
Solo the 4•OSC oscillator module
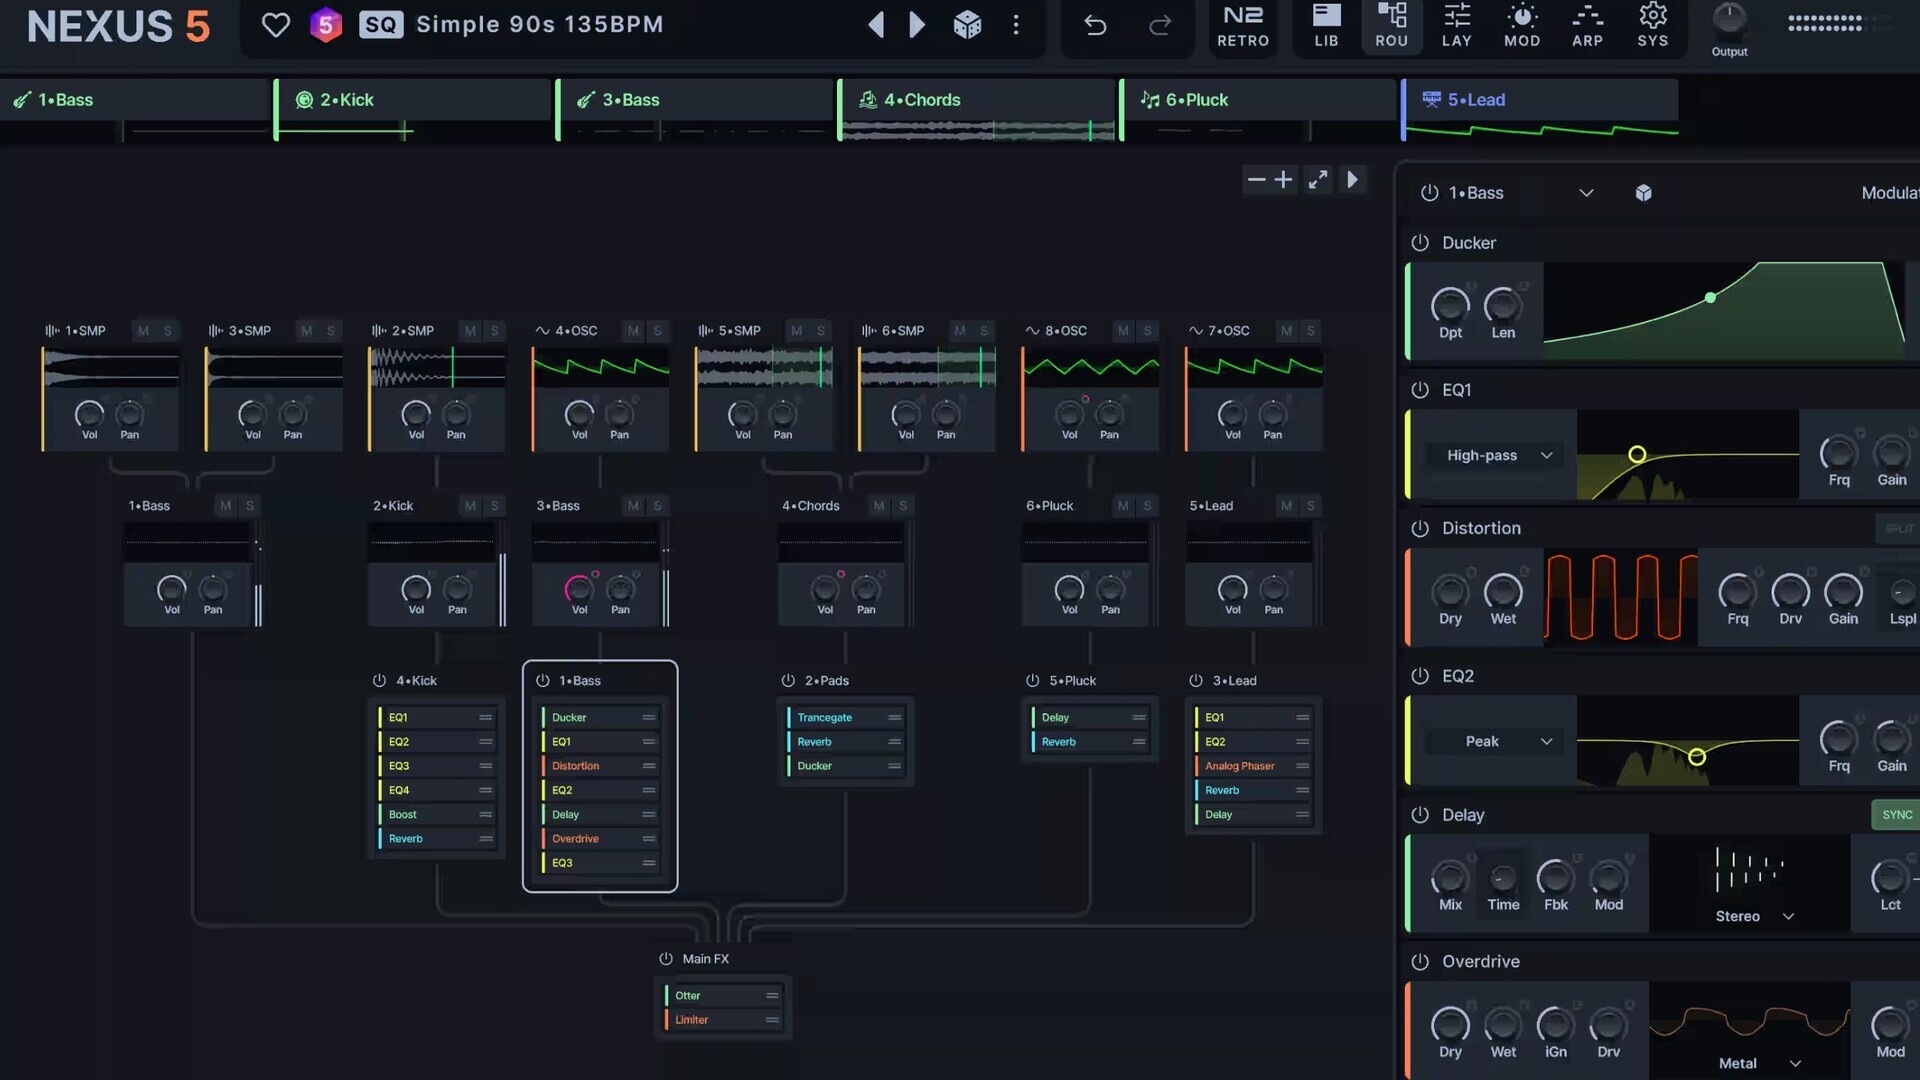click(657, 331)
